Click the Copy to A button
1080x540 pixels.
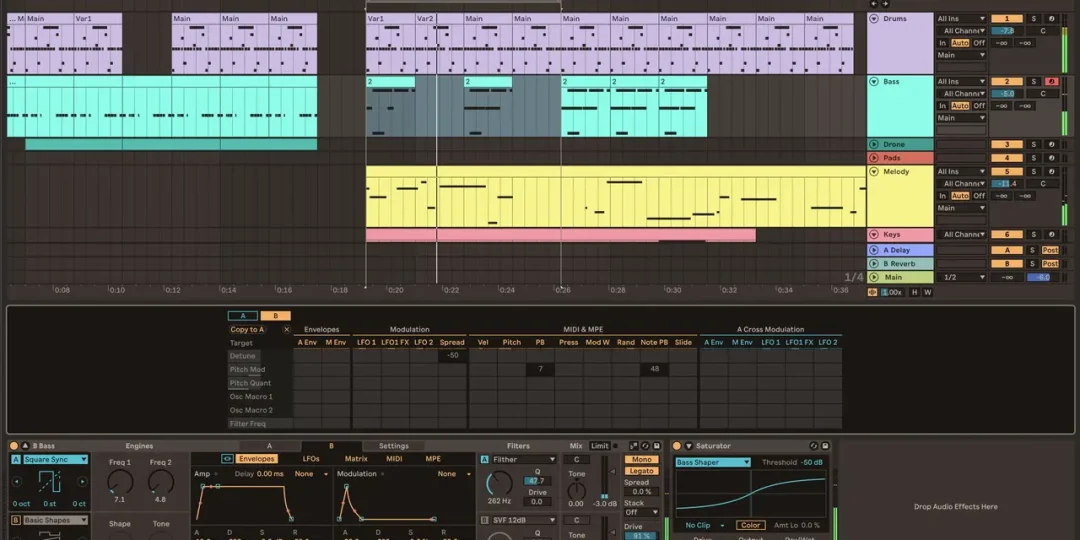click(x=247, y=330)
